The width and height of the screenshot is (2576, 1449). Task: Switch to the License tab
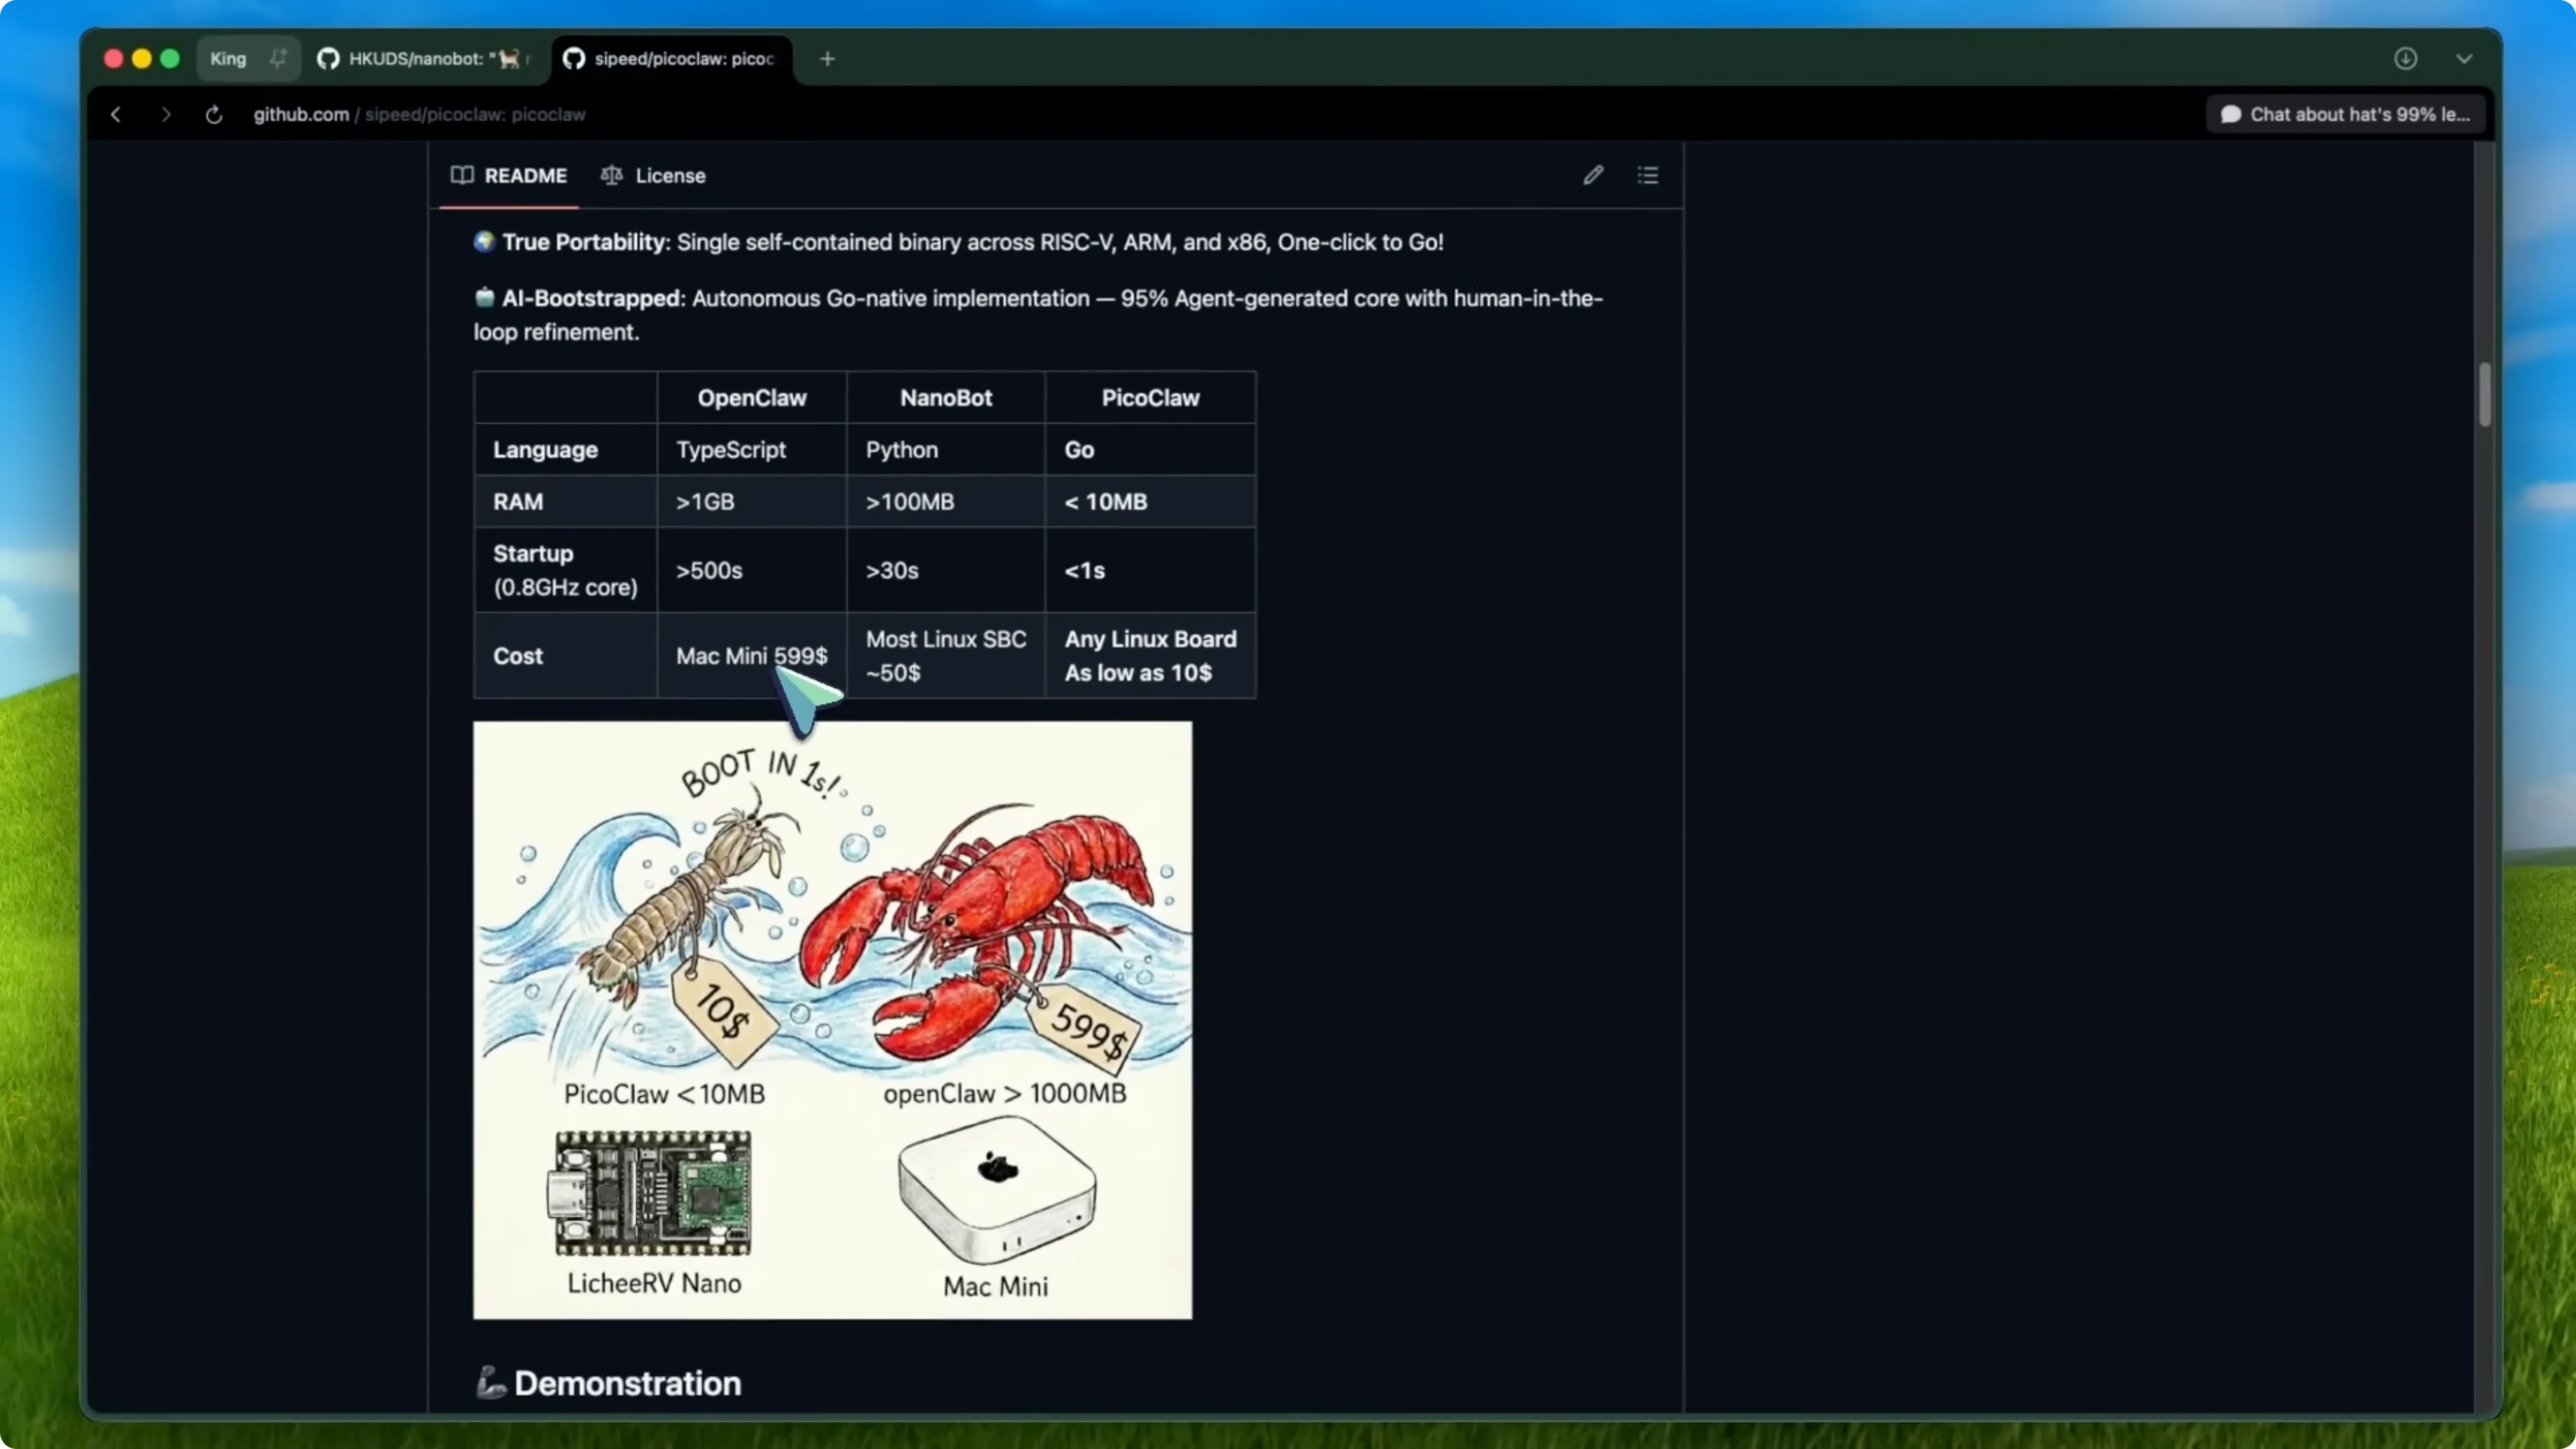(x=670, y=175)
